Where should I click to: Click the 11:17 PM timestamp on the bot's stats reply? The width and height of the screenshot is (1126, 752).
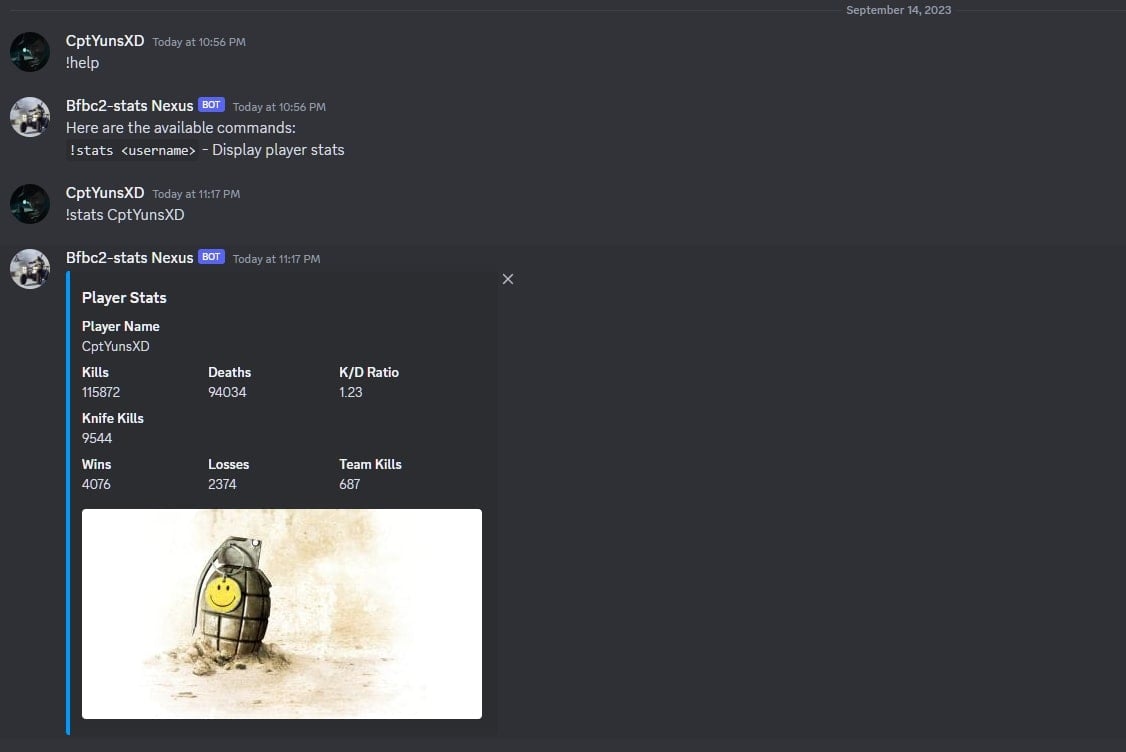click(276, 259)
